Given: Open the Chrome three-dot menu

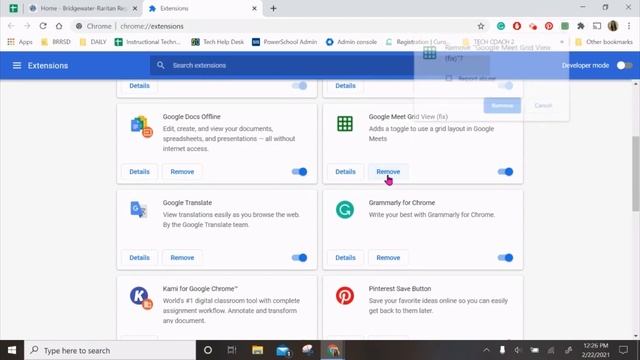Looking at the screenshot, I should pyautogui.click(x=629, y=26).
